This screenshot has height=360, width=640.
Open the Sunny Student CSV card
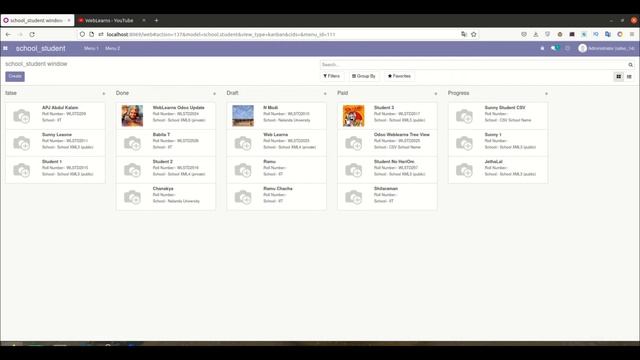coord(498,116)
